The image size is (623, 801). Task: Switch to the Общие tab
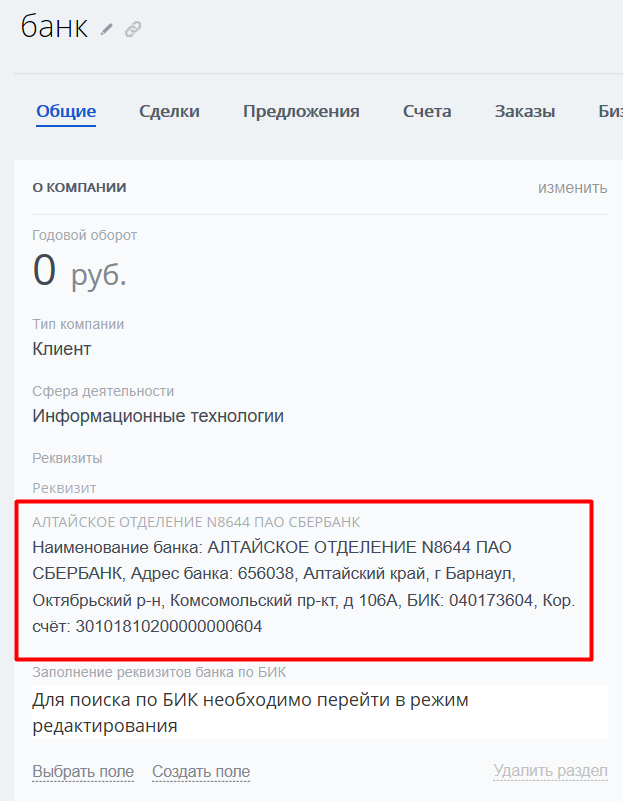point(66,111)
